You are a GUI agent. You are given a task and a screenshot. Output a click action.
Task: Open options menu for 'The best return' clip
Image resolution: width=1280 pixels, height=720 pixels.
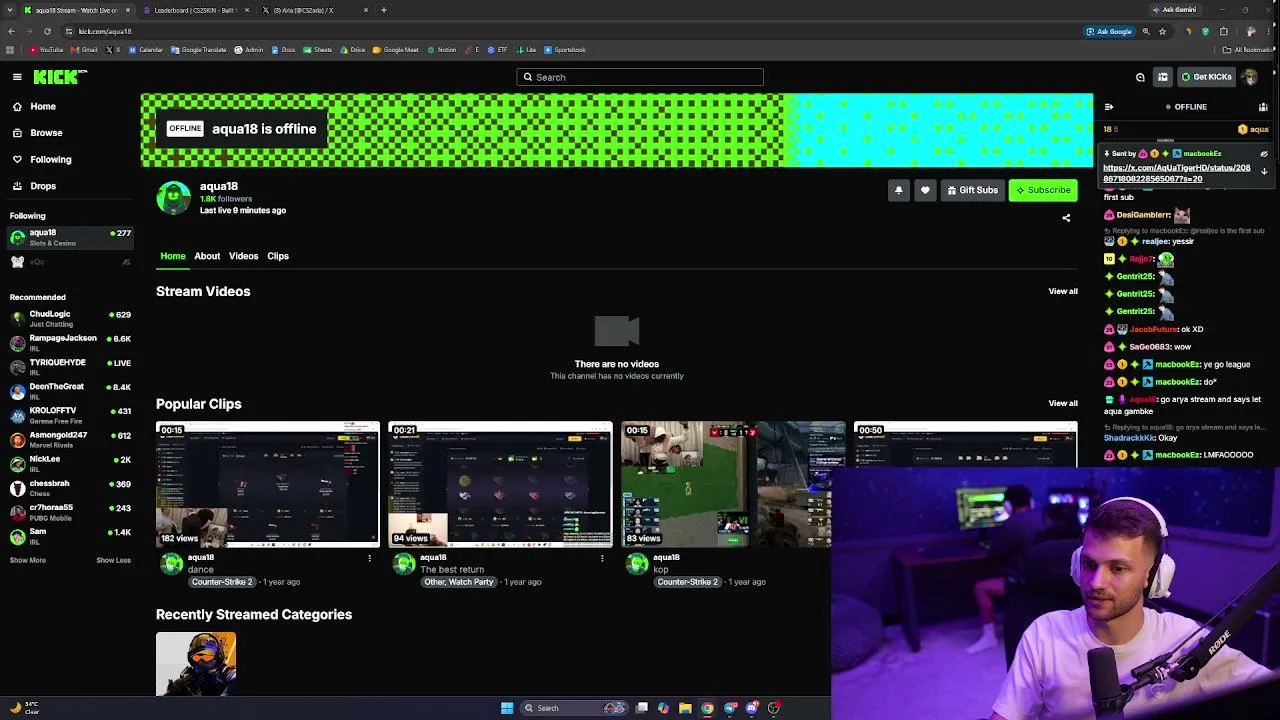tap(601, 558)
